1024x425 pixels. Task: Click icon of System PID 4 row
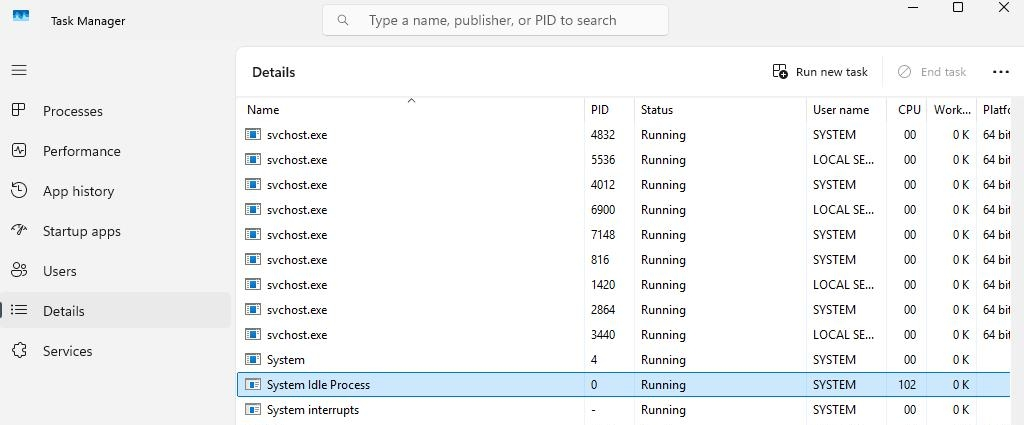253,360
